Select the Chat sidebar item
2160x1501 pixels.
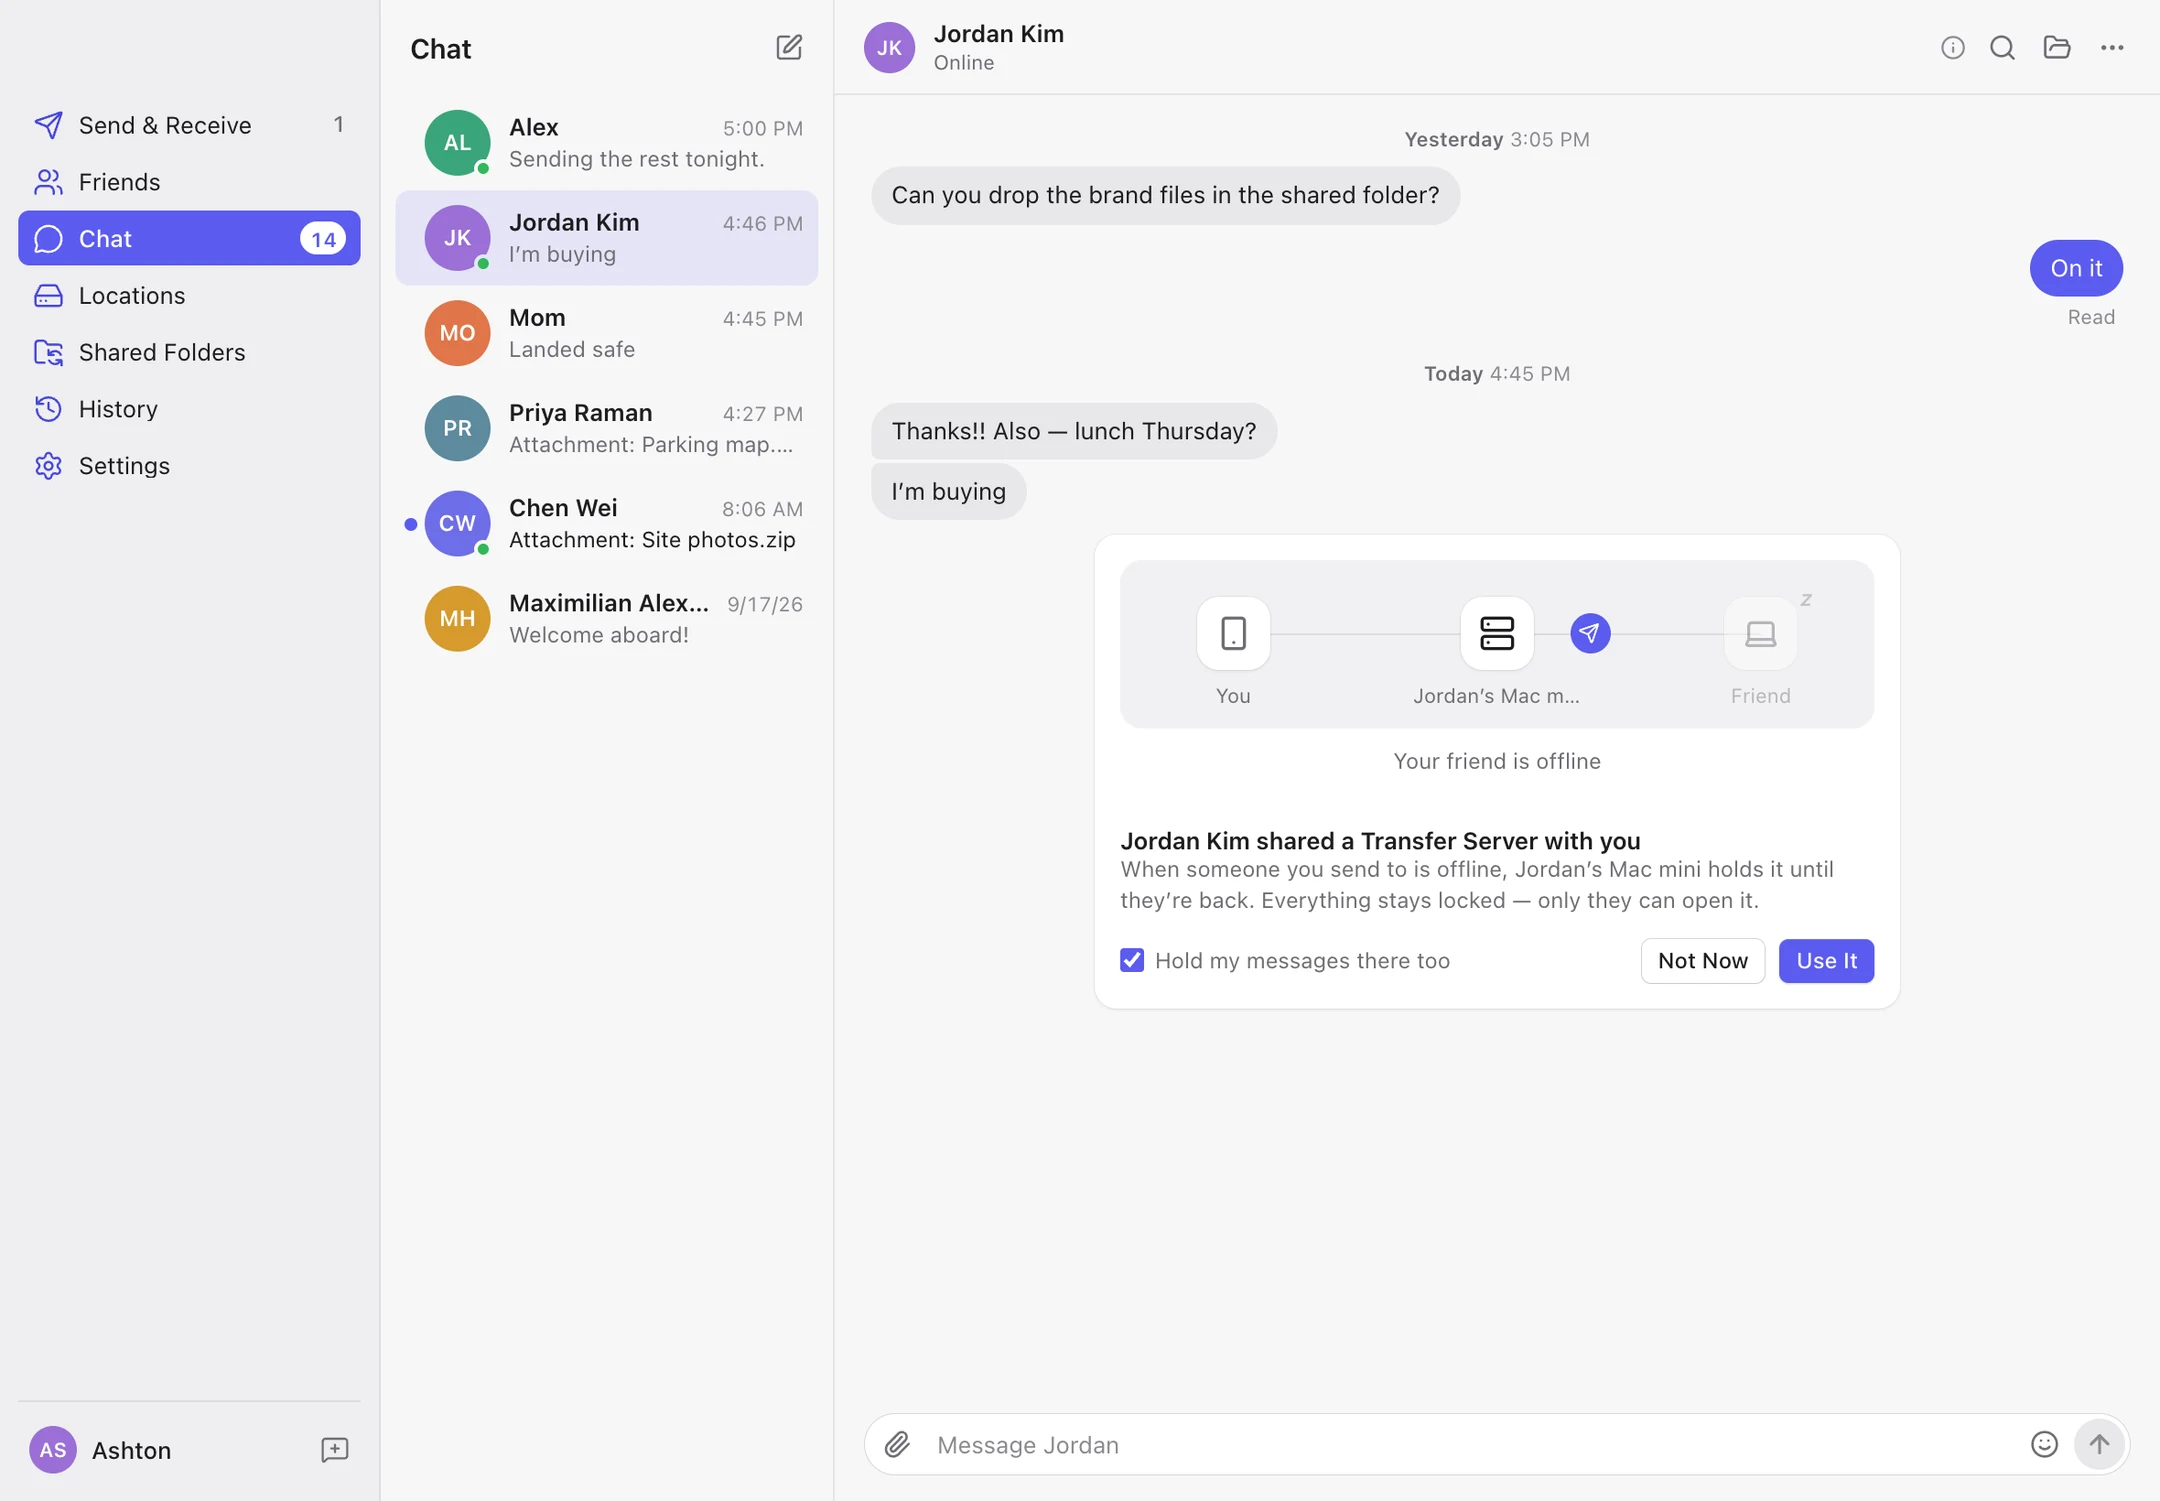click(x=189, y=238)
